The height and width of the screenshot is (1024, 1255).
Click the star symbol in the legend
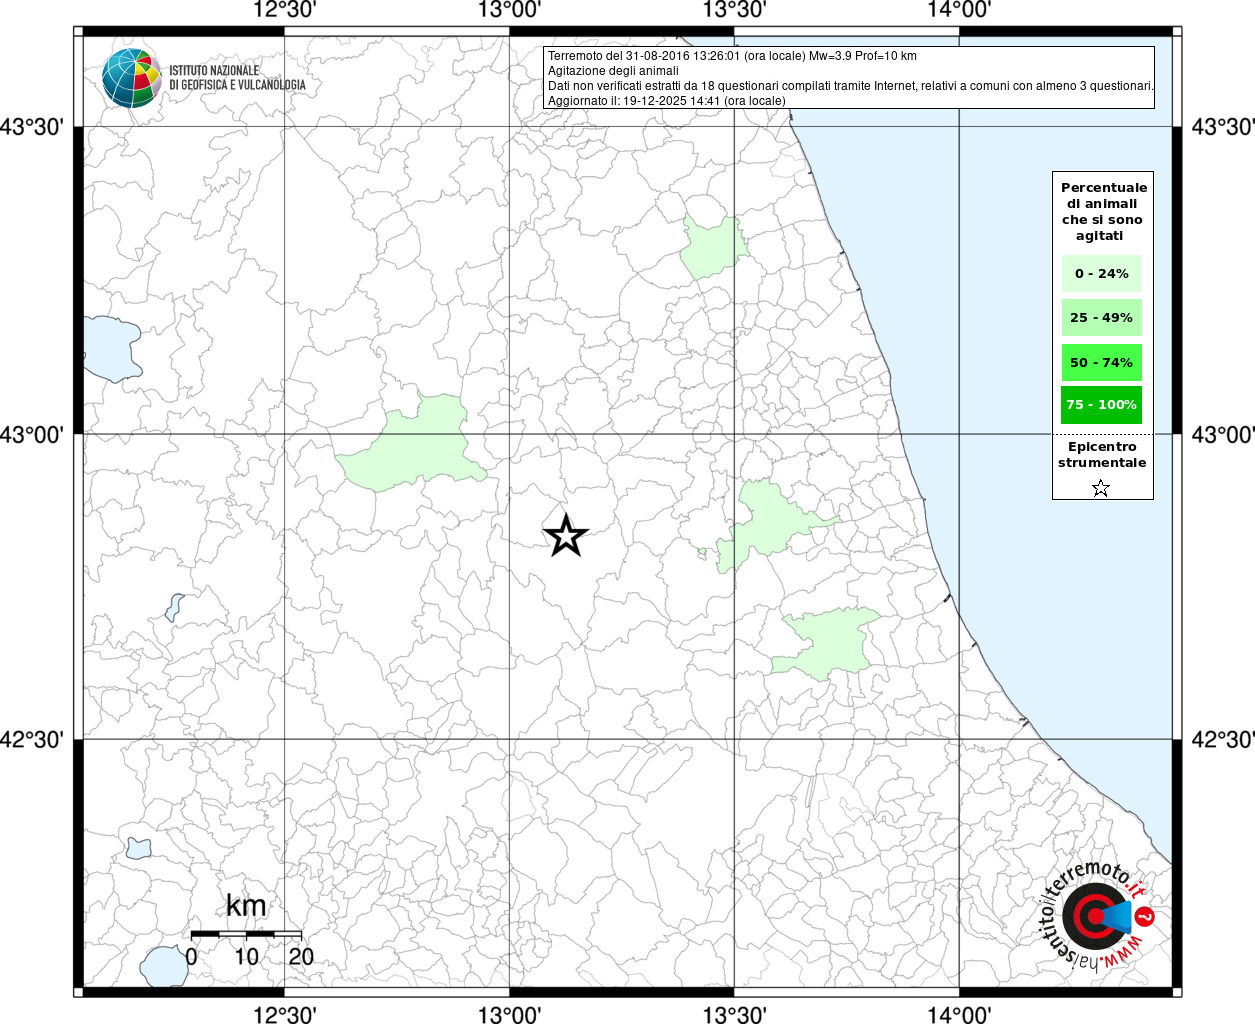(1101, 488)
